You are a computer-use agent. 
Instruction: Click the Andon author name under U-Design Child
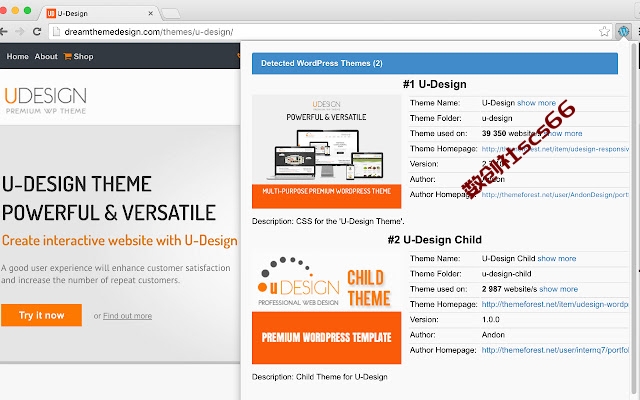click(x=493, y=335)
